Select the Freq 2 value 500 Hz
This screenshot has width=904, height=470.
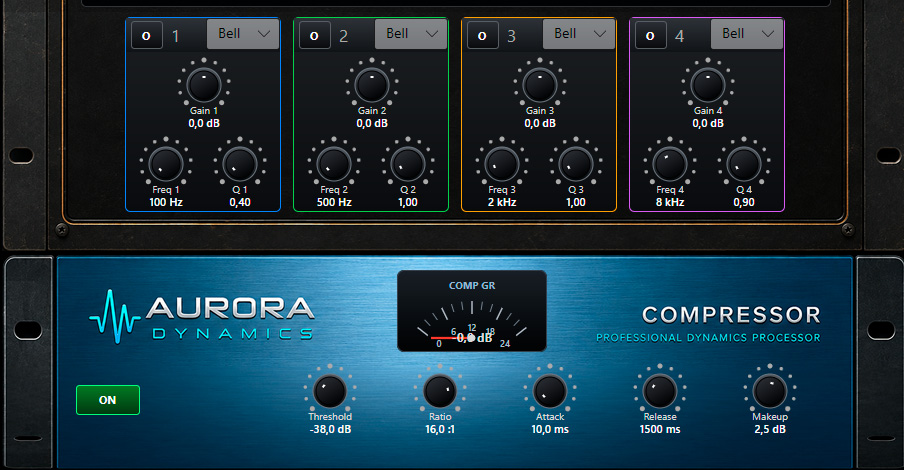(x=334, y=202)
